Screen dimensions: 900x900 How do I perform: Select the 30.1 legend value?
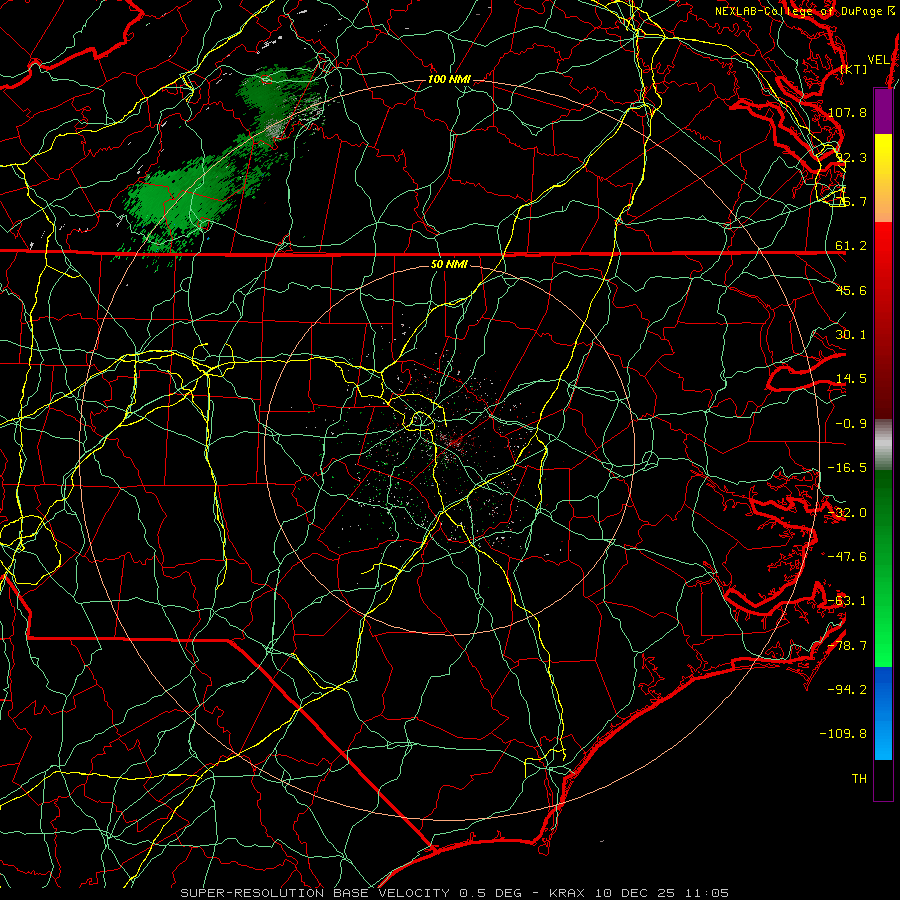[x=851, y=335]
